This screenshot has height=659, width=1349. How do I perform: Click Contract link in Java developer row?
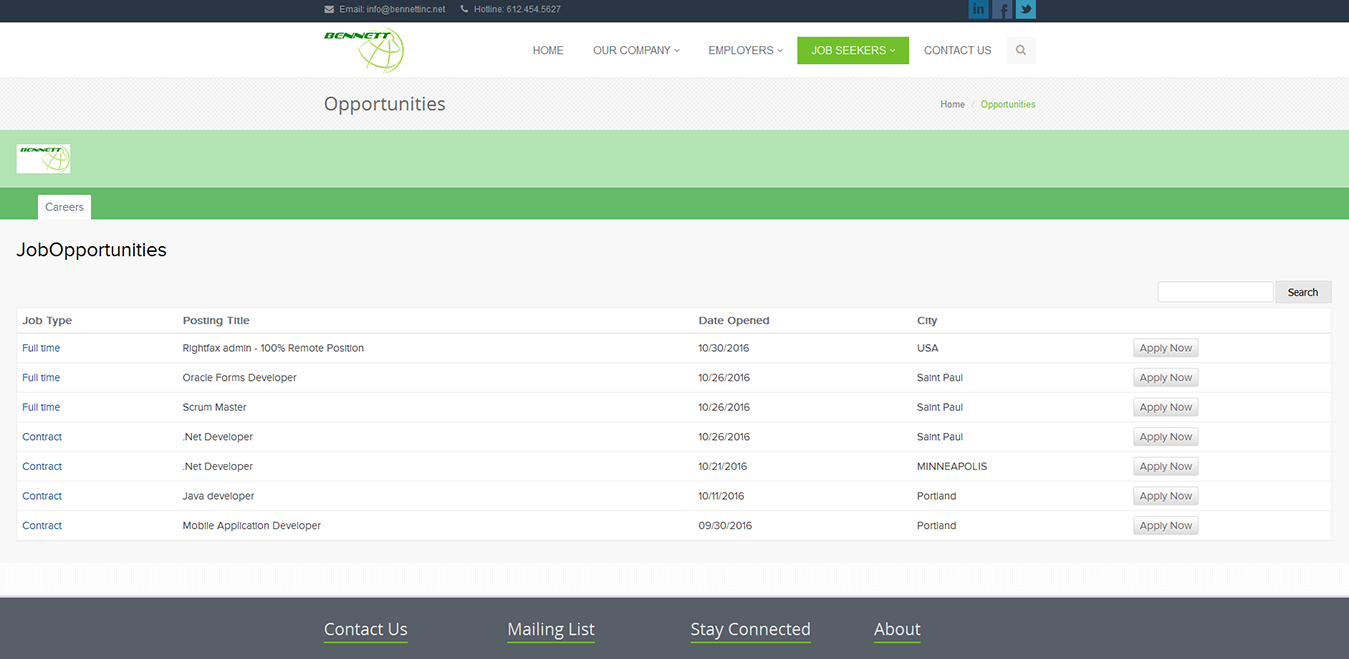click(x=42, y=496)
